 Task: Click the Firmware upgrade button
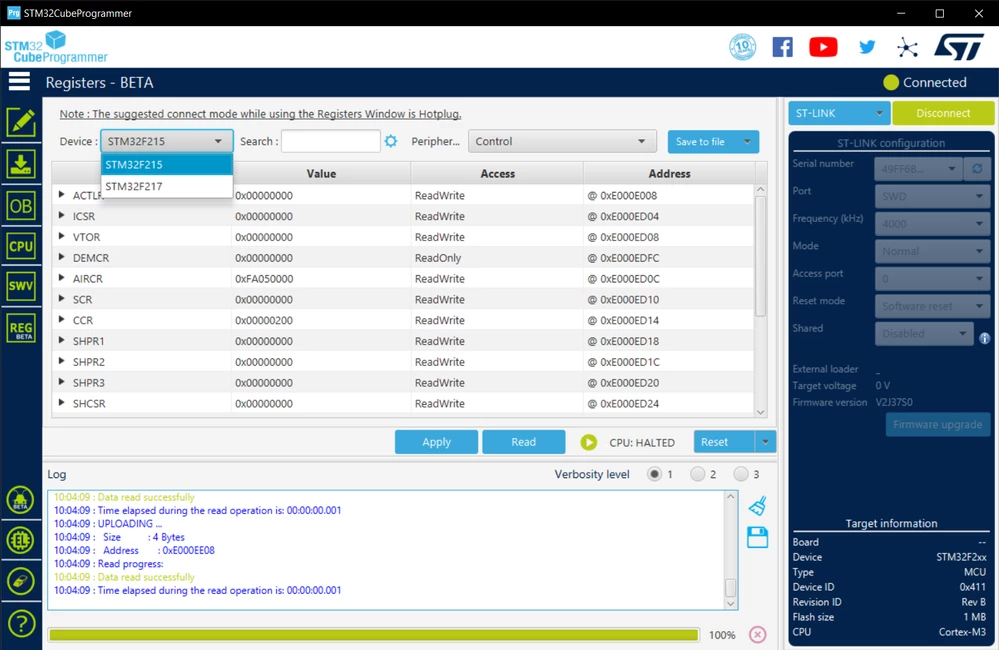937,424
